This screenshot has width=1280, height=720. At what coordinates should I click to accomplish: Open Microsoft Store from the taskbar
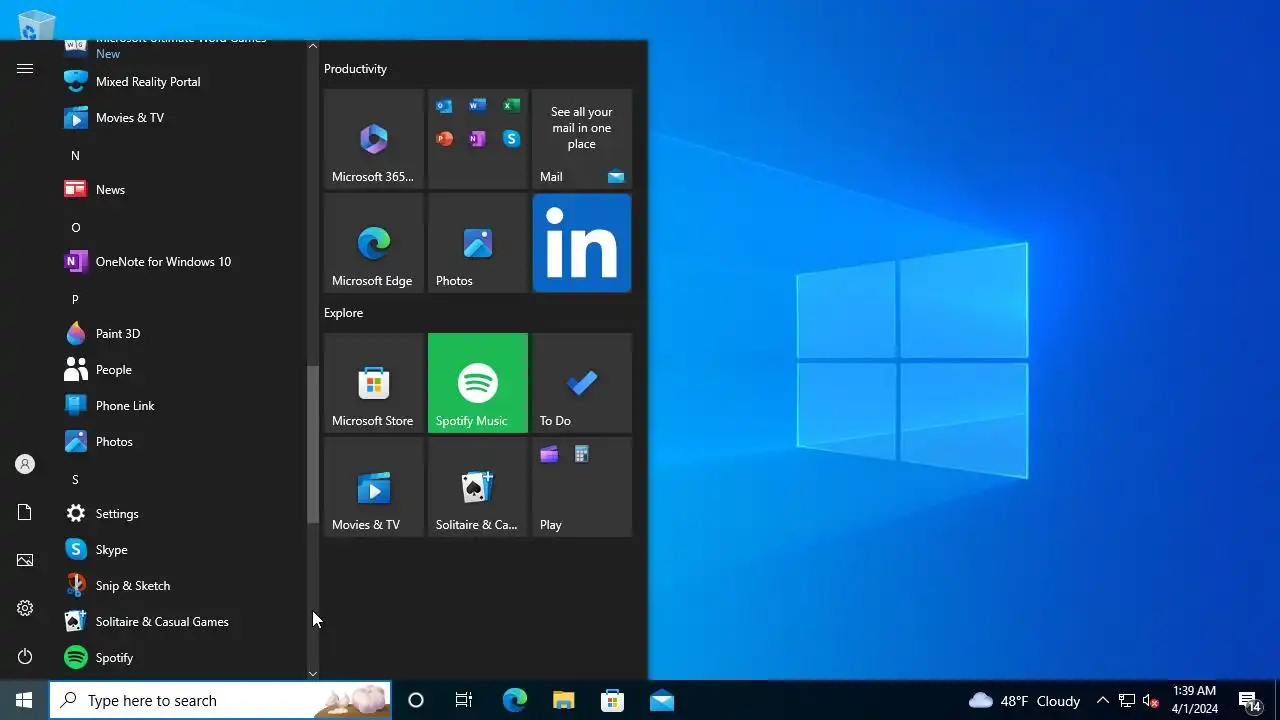pyautogui.click(x=612, y=700)
